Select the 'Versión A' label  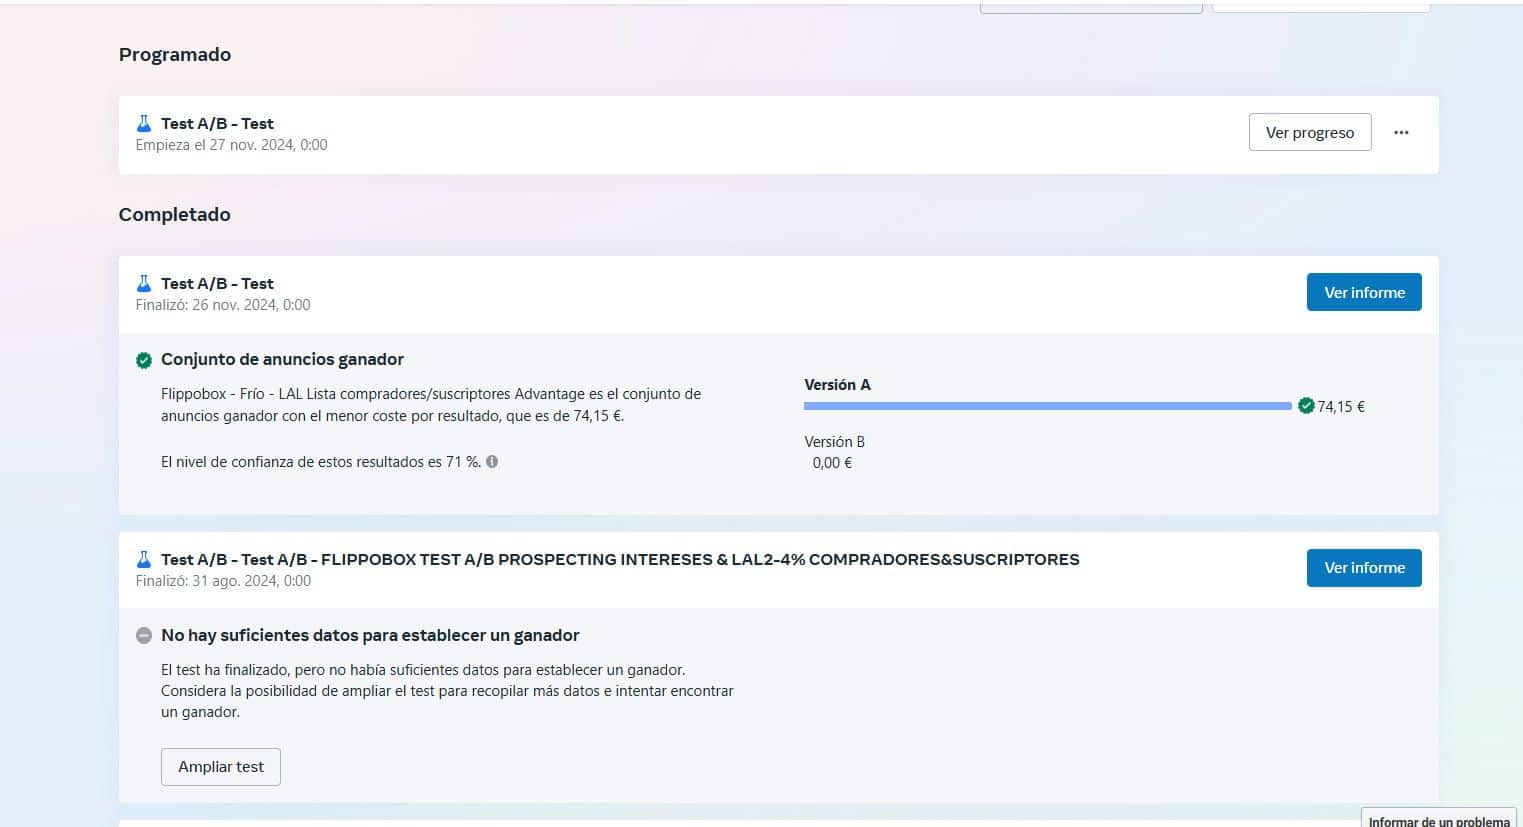tap(837, 384)
